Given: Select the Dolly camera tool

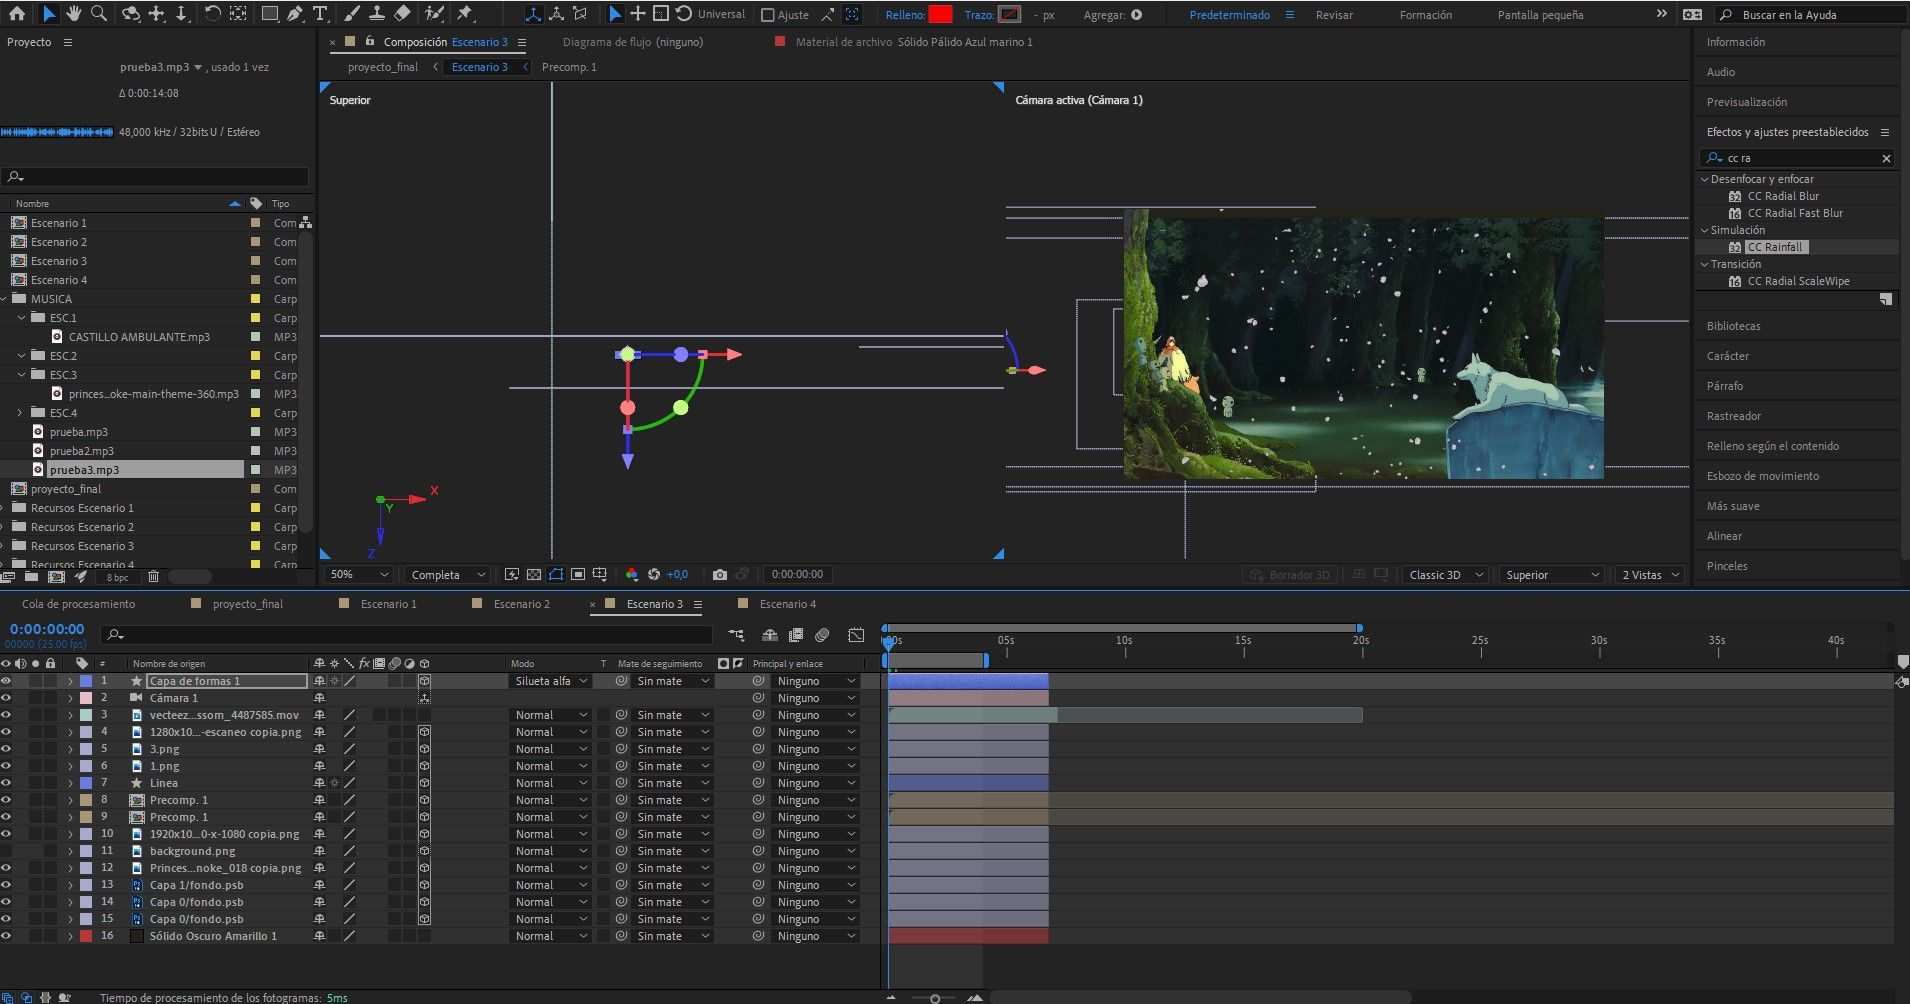Looking at the screenshot, I should click(x=181, y=14).
